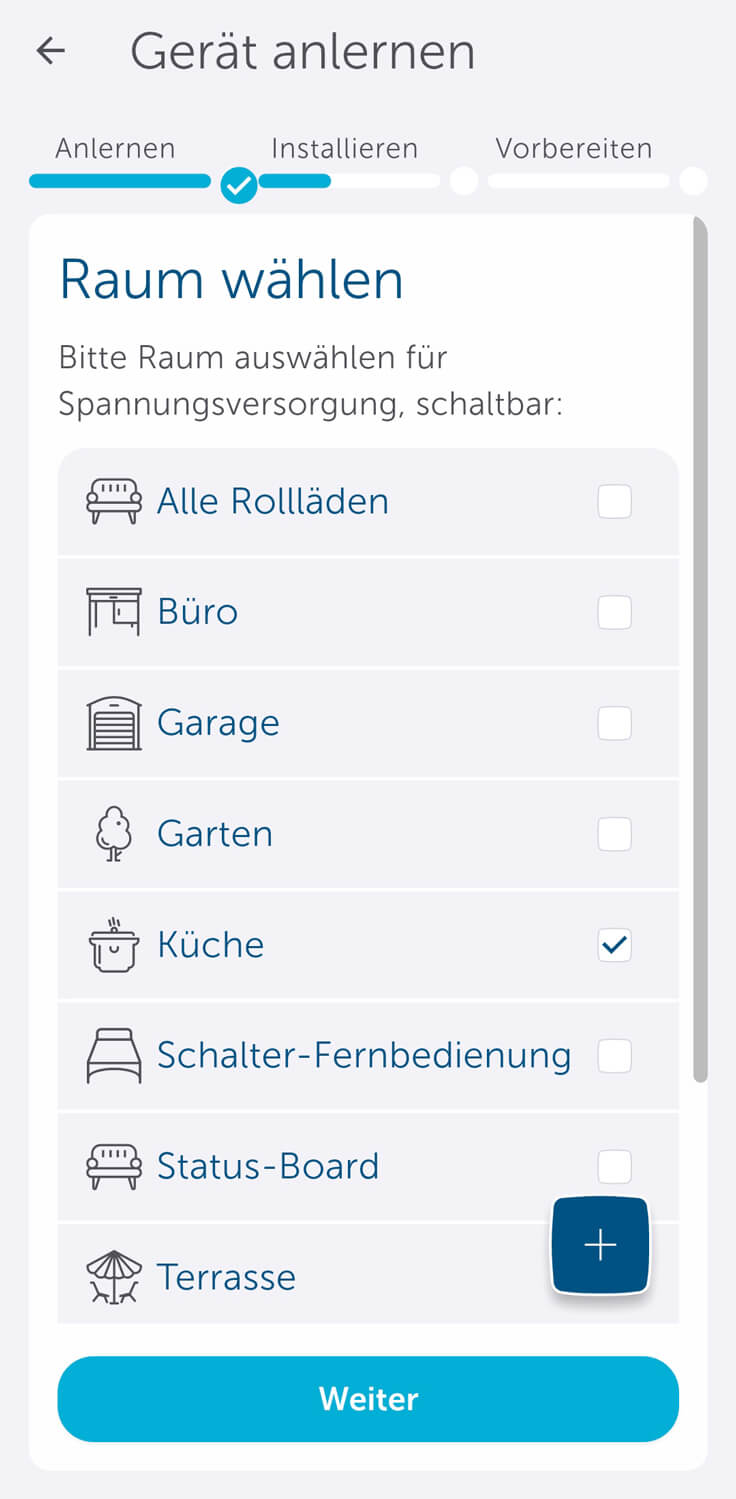The width and height of the screenshot is (736, 1499).
Task: Switch to the Installieren step tab
Action: [x=344, y=149]
